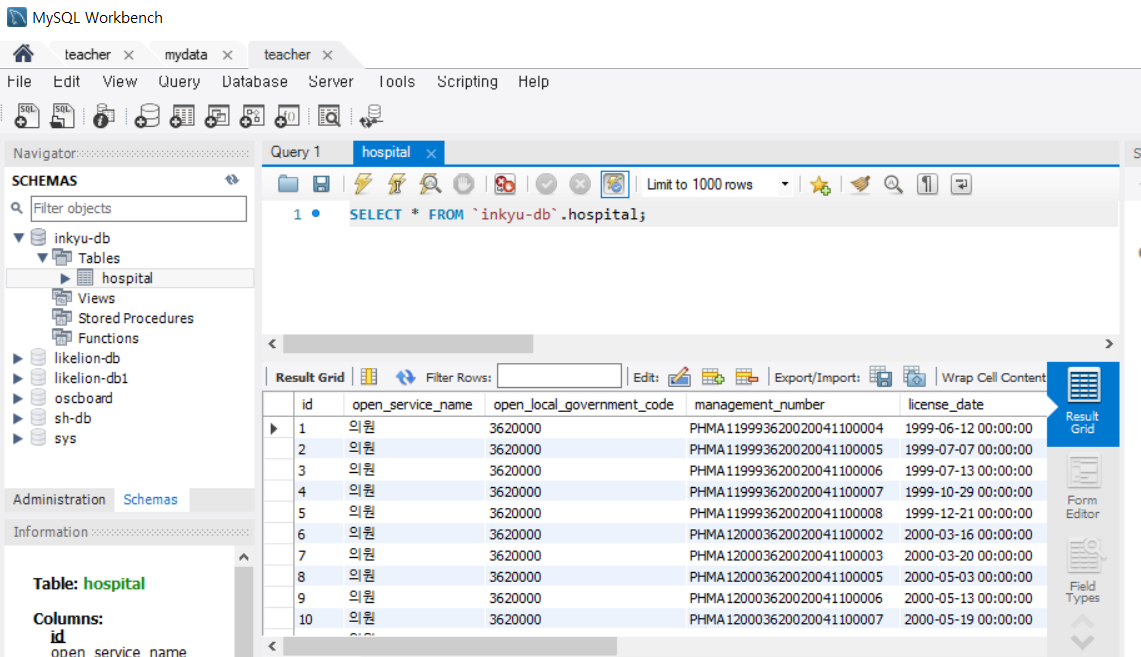The image size is (1141, 657).
Task: Toggle invisible characters pilcrow icon
Action: [x=927, y=184]
